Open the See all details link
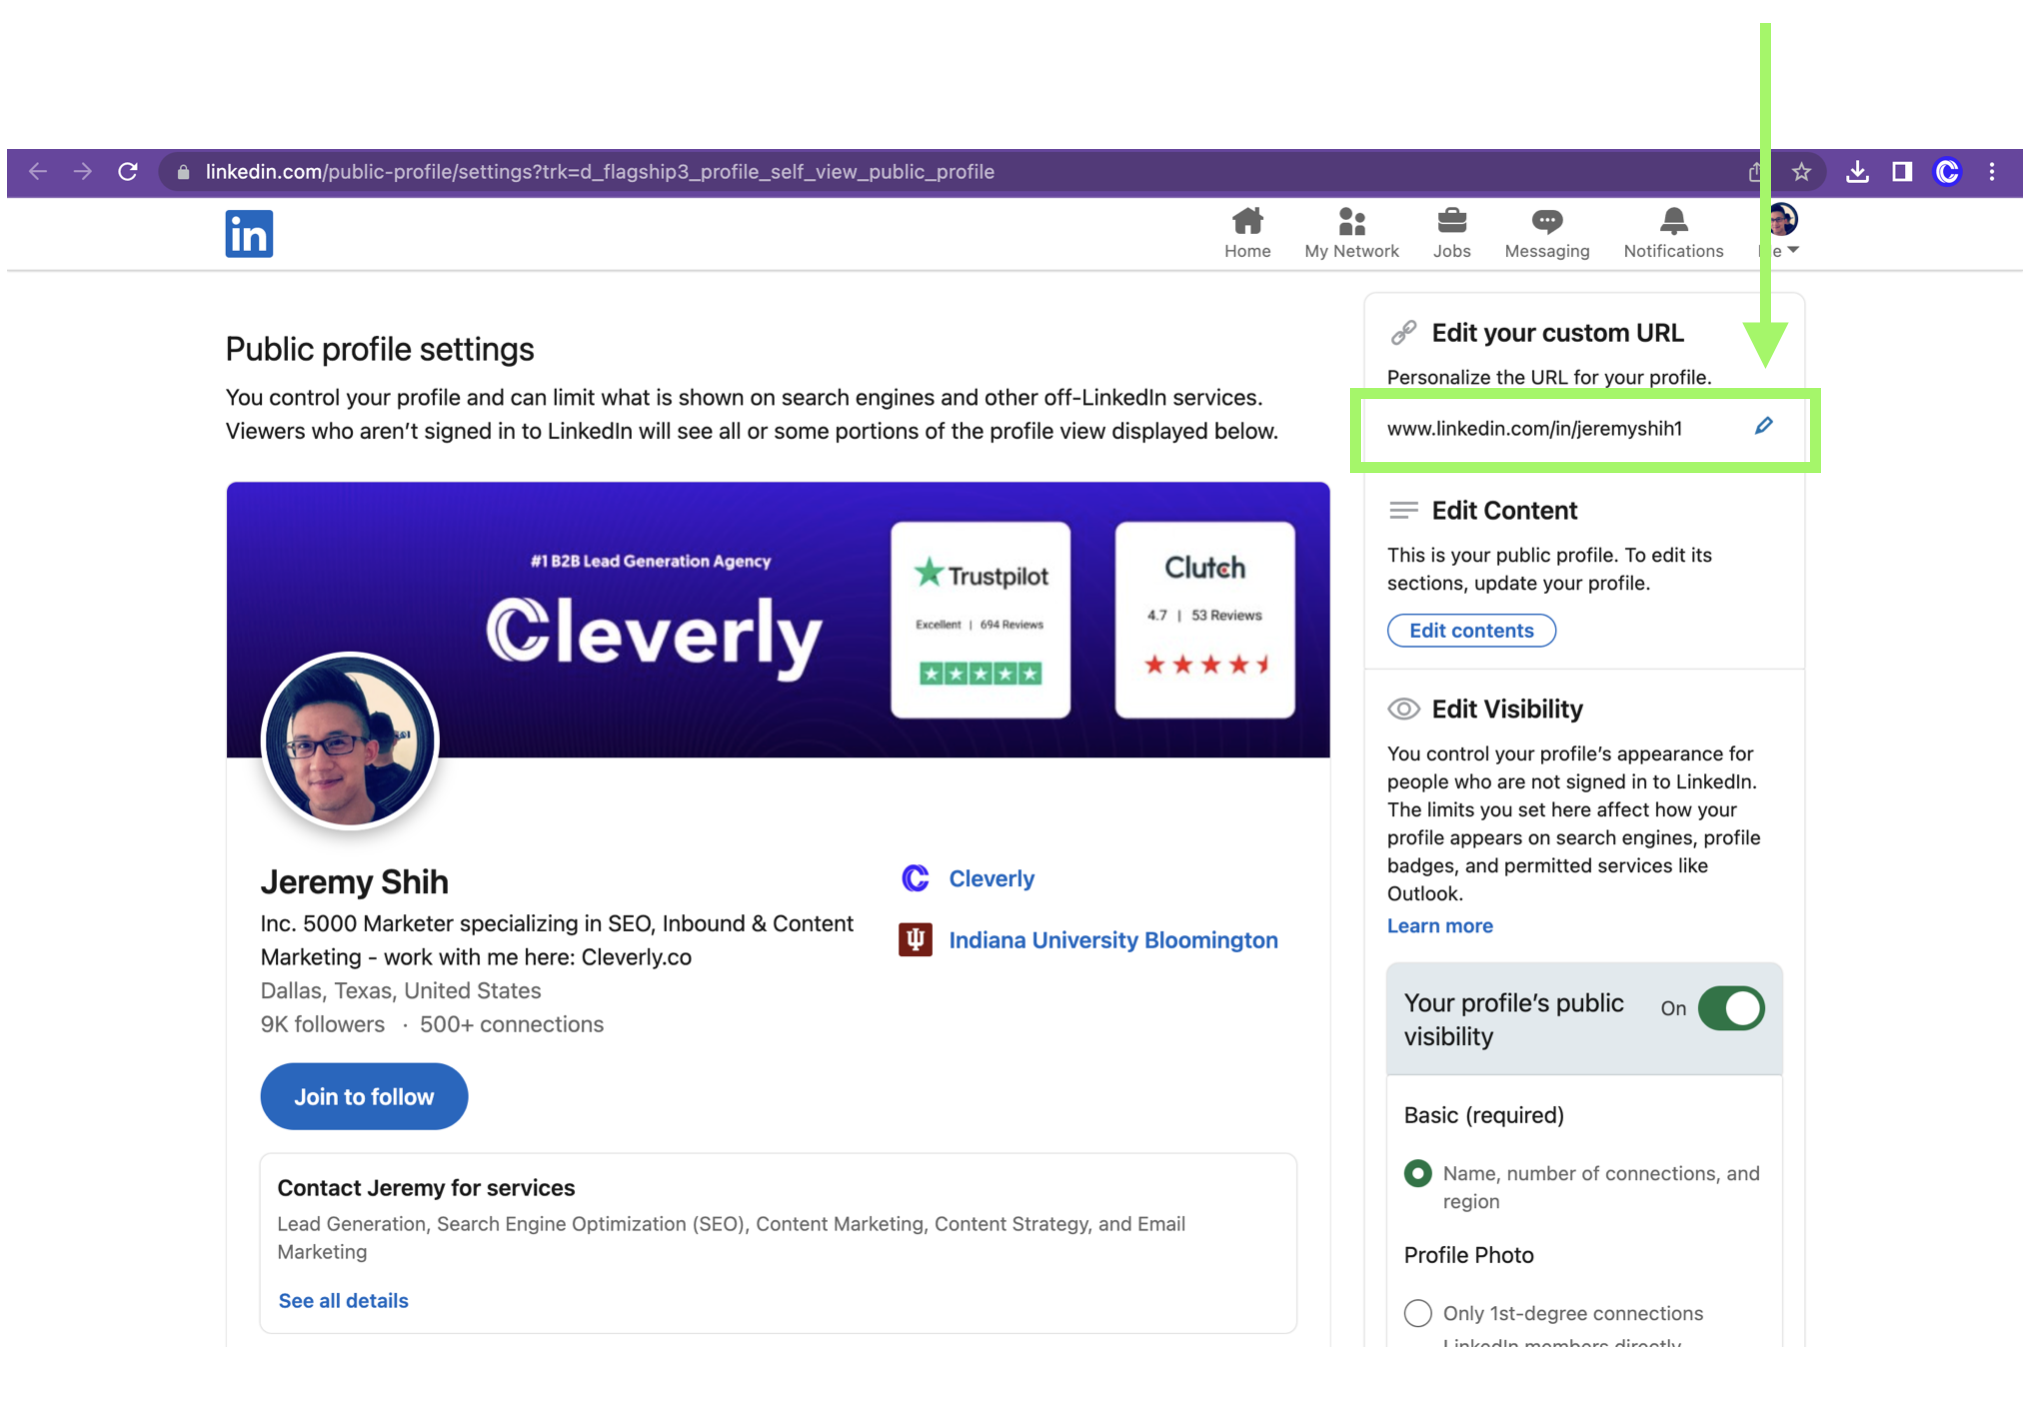 (343, 1300)
